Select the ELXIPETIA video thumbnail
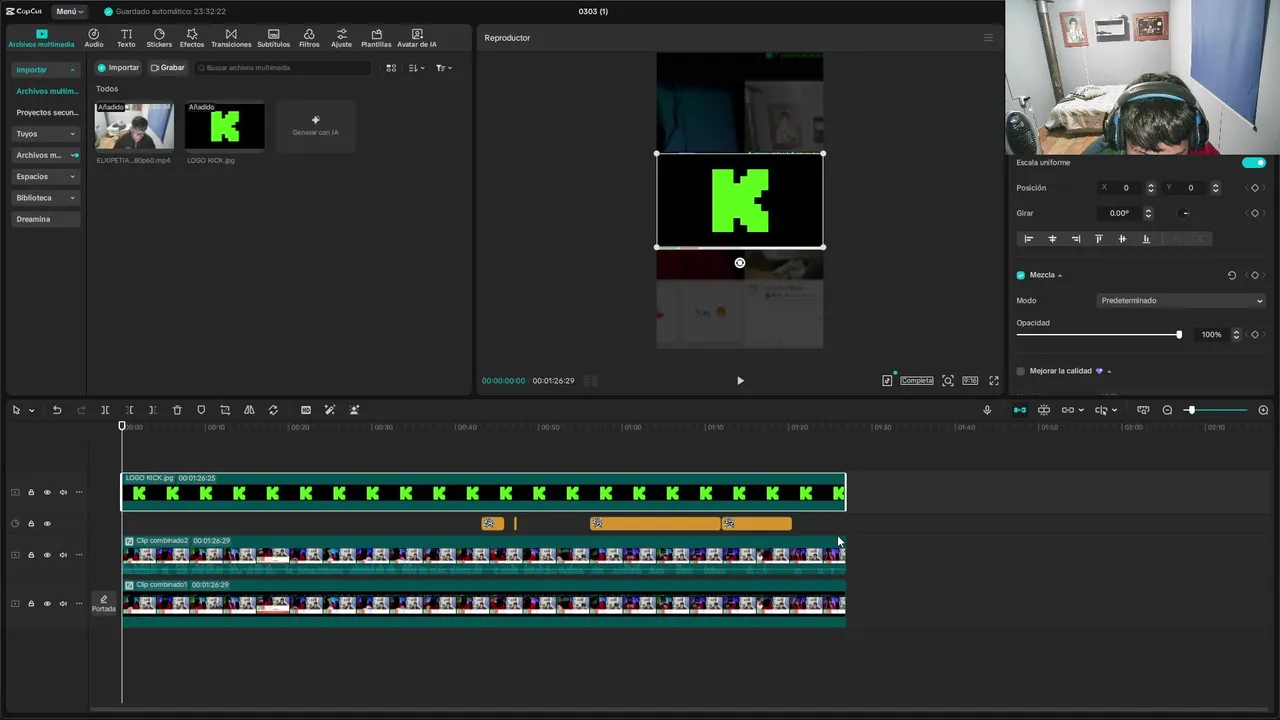1280x720 pixels. (134, 126)
